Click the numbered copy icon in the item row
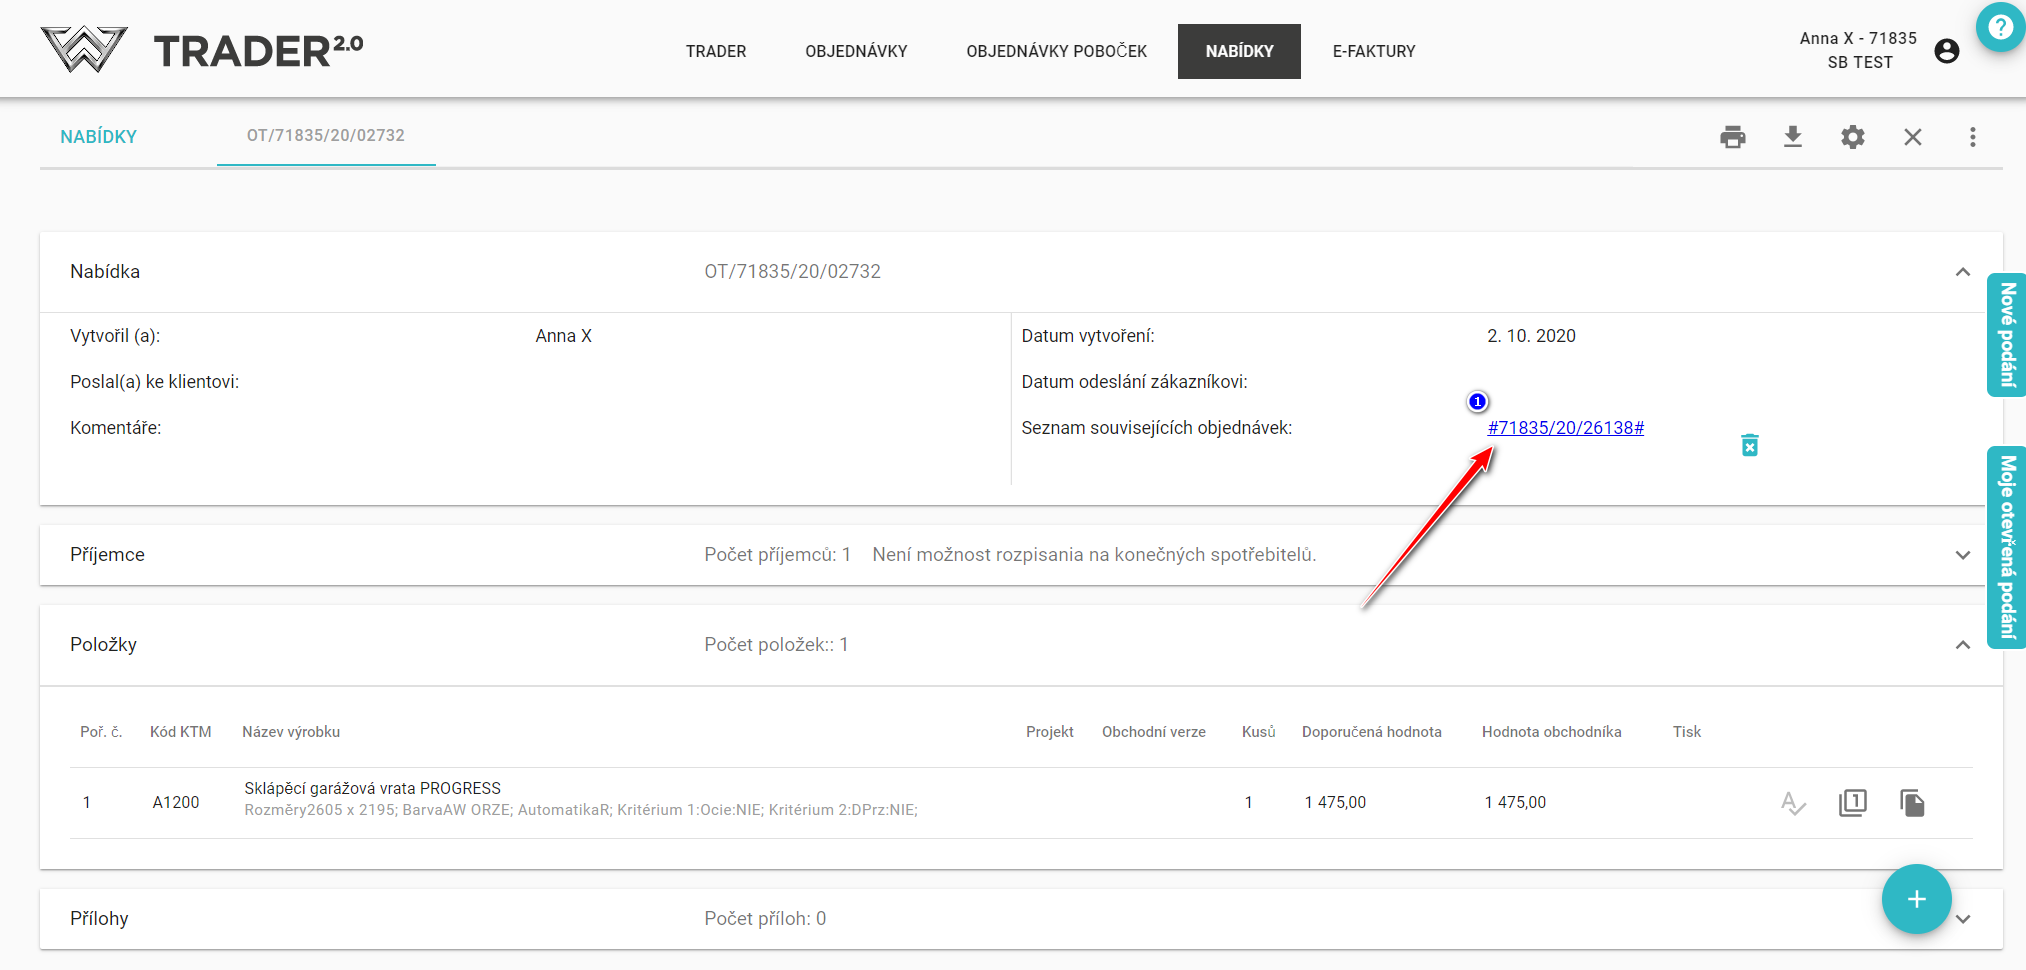The width and height of the screenshot is (2026, 970). (x=1852, y=803)
